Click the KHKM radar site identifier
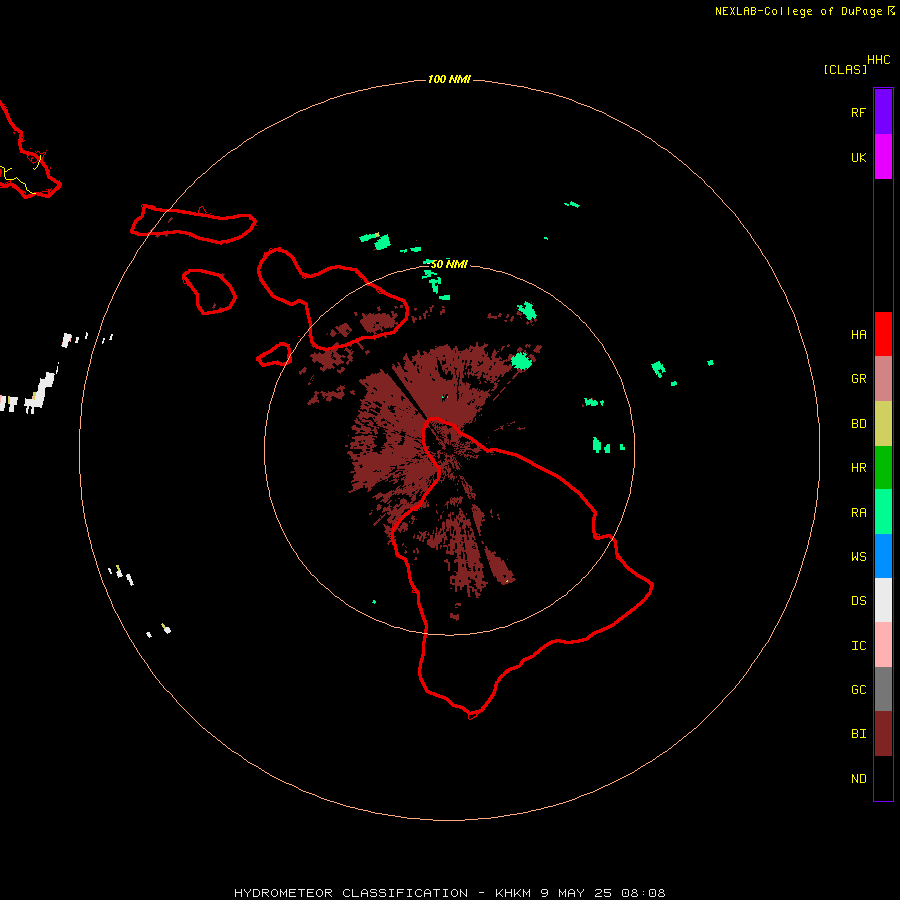 point(515,893)
